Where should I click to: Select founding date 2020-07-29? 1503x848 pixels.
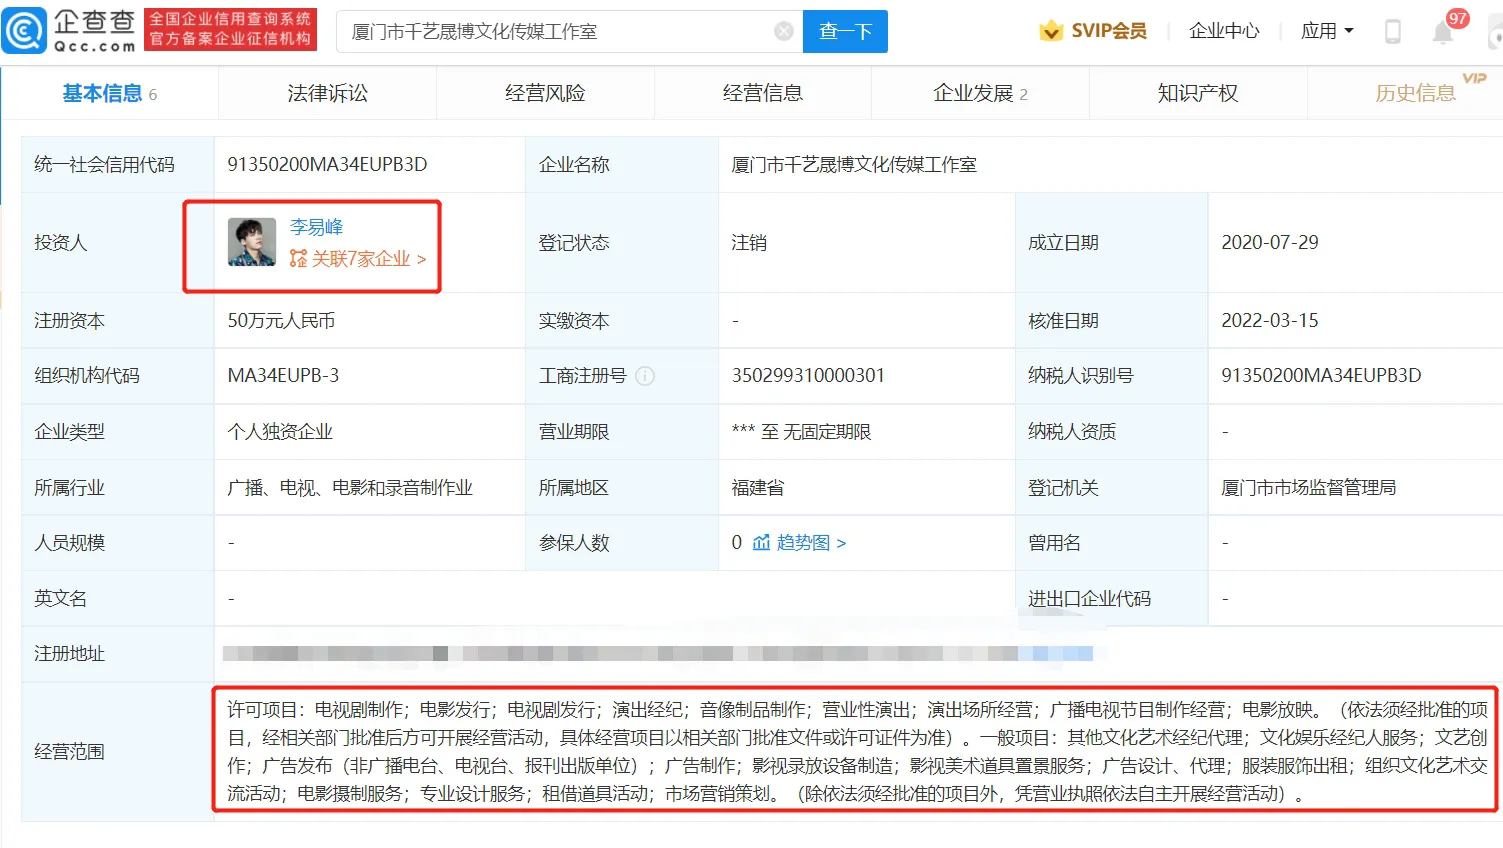point(1270,242)
